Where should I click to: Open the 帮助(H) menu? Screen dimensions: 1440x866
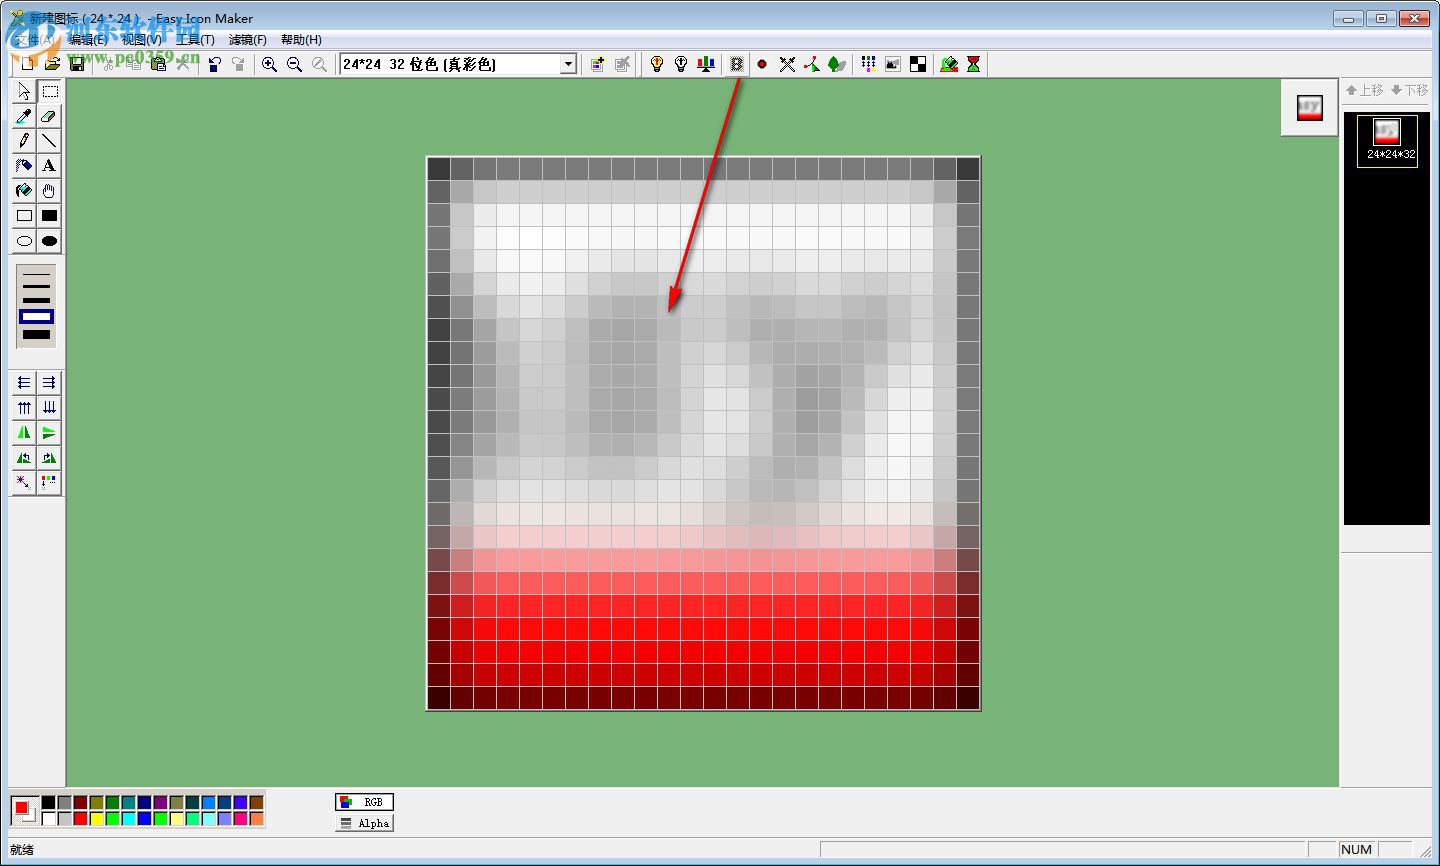coord(301,40)
